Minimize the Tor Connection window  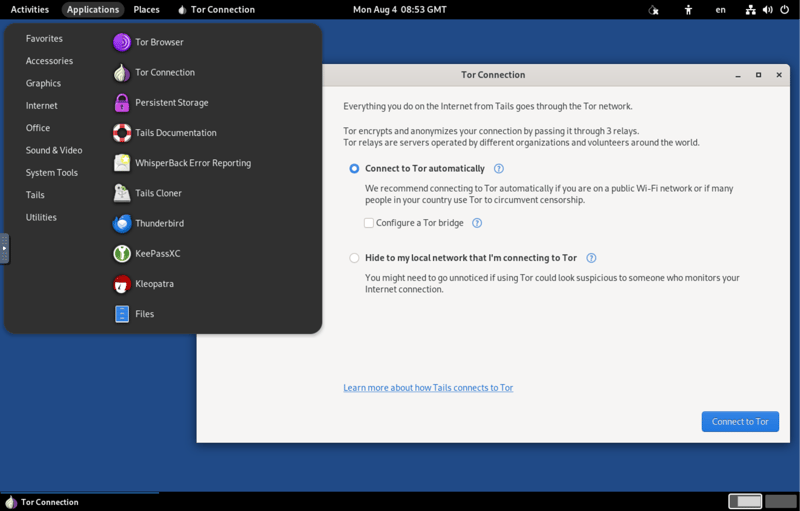pos(738,75)
